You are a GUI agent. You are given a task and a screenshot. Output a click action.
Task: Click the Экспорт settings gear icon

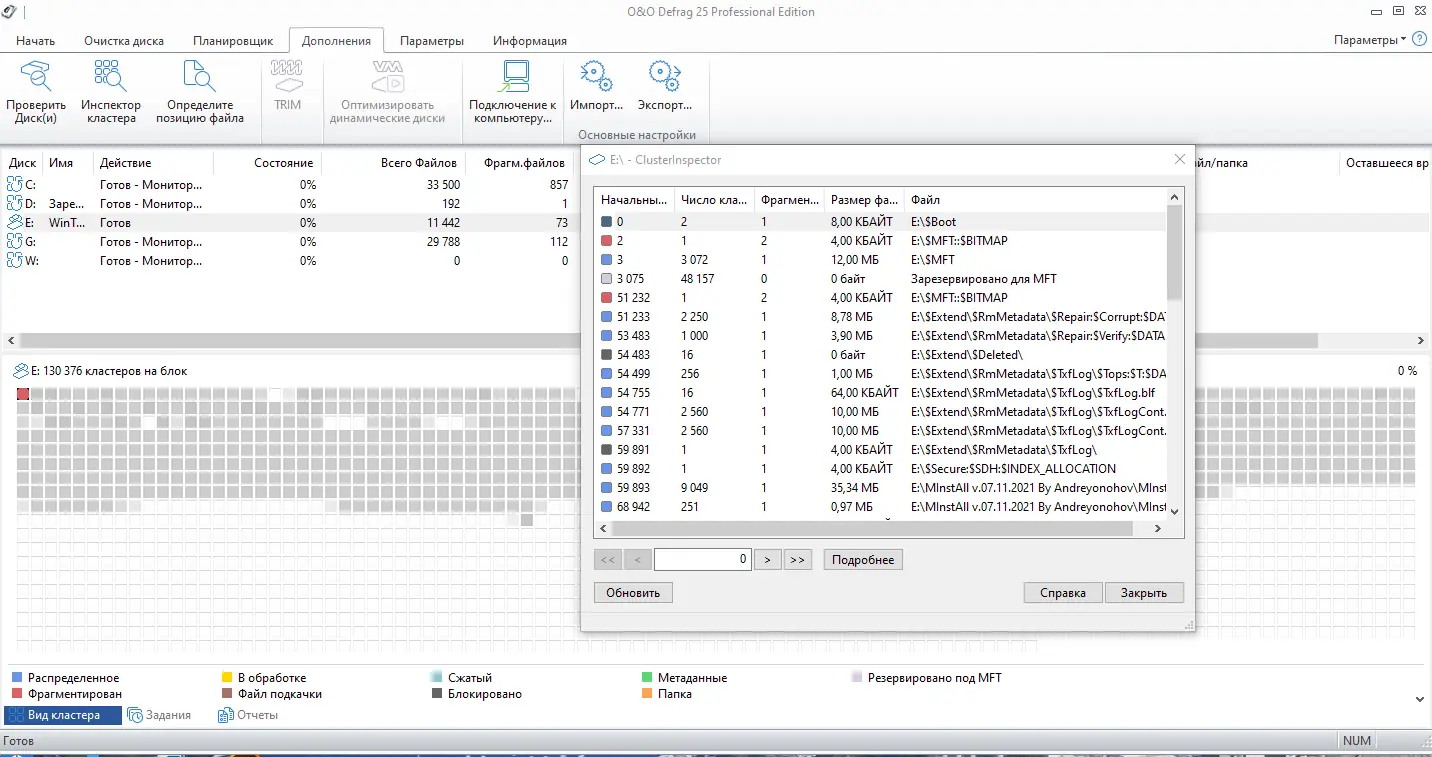point(665,77)
